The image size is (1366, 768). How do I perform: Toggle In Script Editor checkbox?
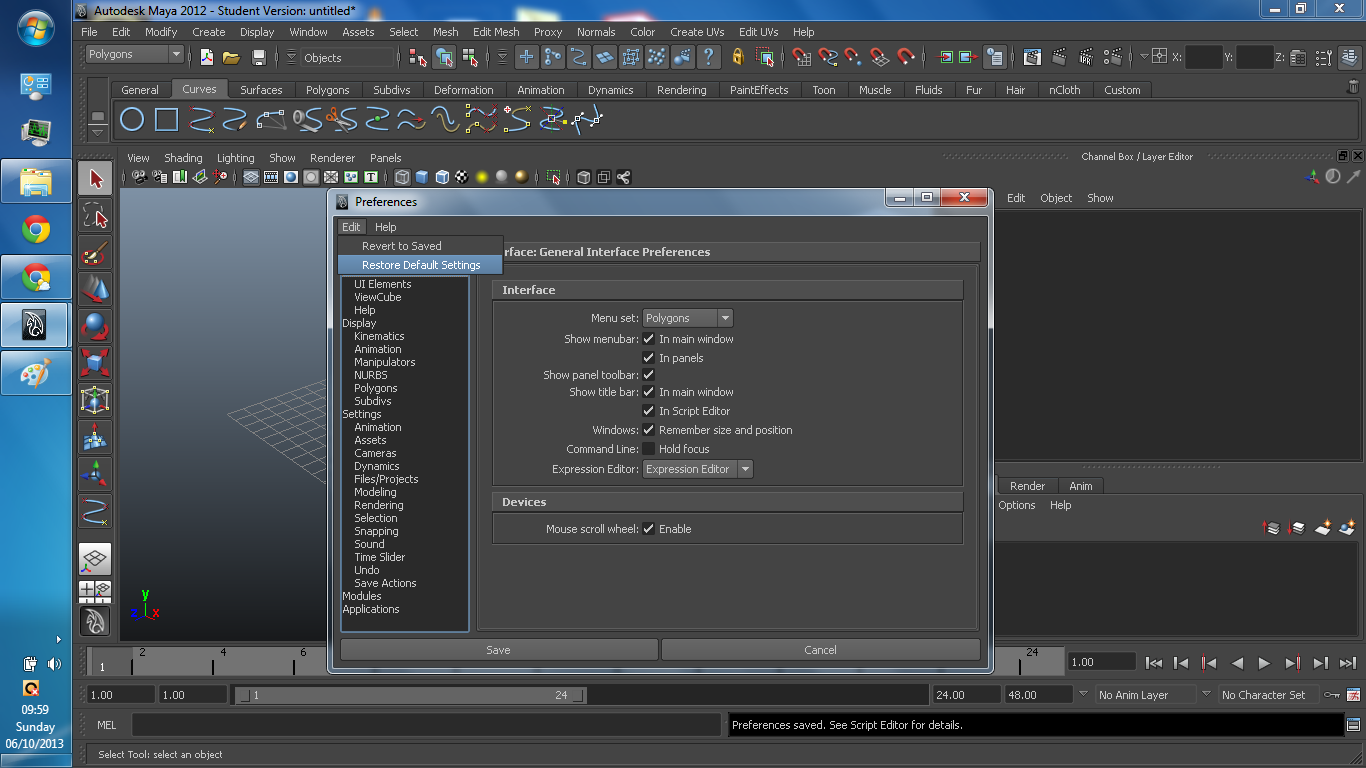(648, 411)
